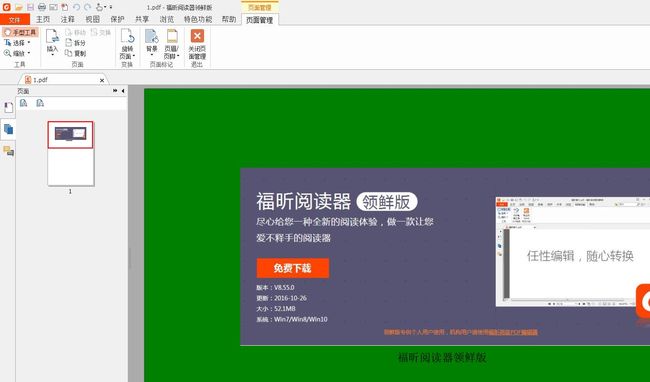Click the 福昕阅读器 banner heading
The width and height of the screenshot is (650, 382).
303,202
